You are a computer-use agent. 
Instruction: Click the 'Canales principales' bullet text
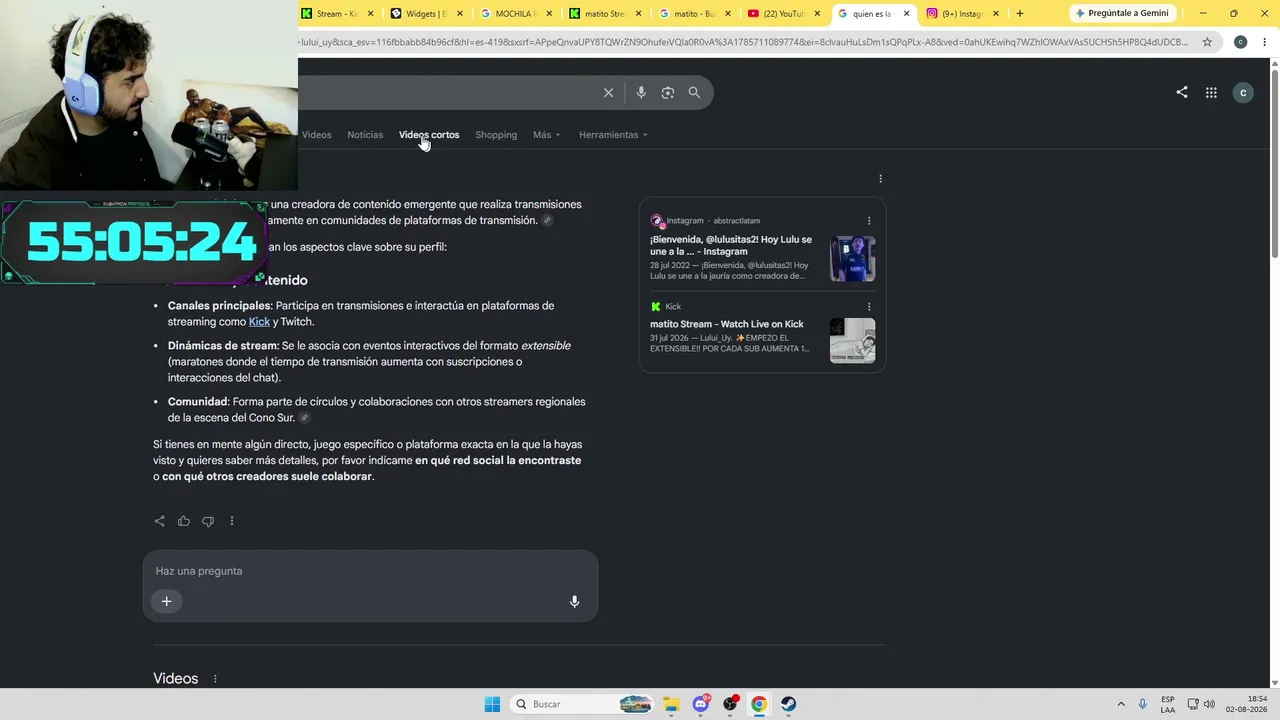(x=361, y=314)
